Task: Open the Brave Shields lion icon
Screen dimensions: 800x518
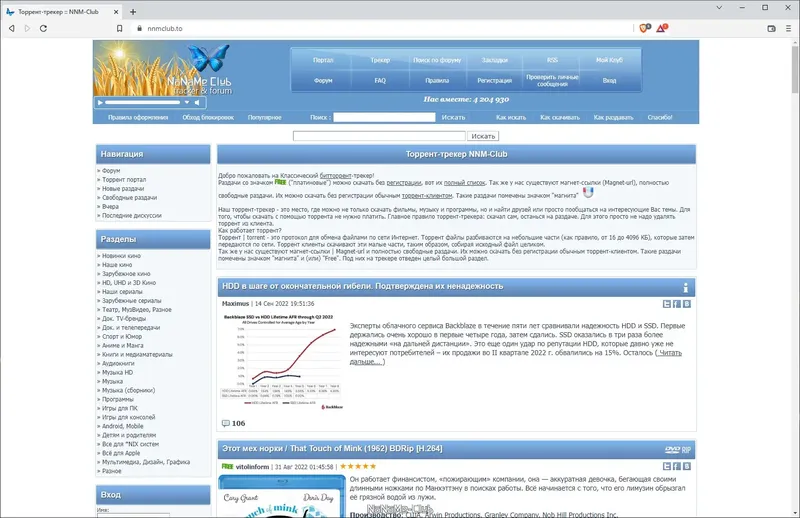Action: click(x=644, y=28)
